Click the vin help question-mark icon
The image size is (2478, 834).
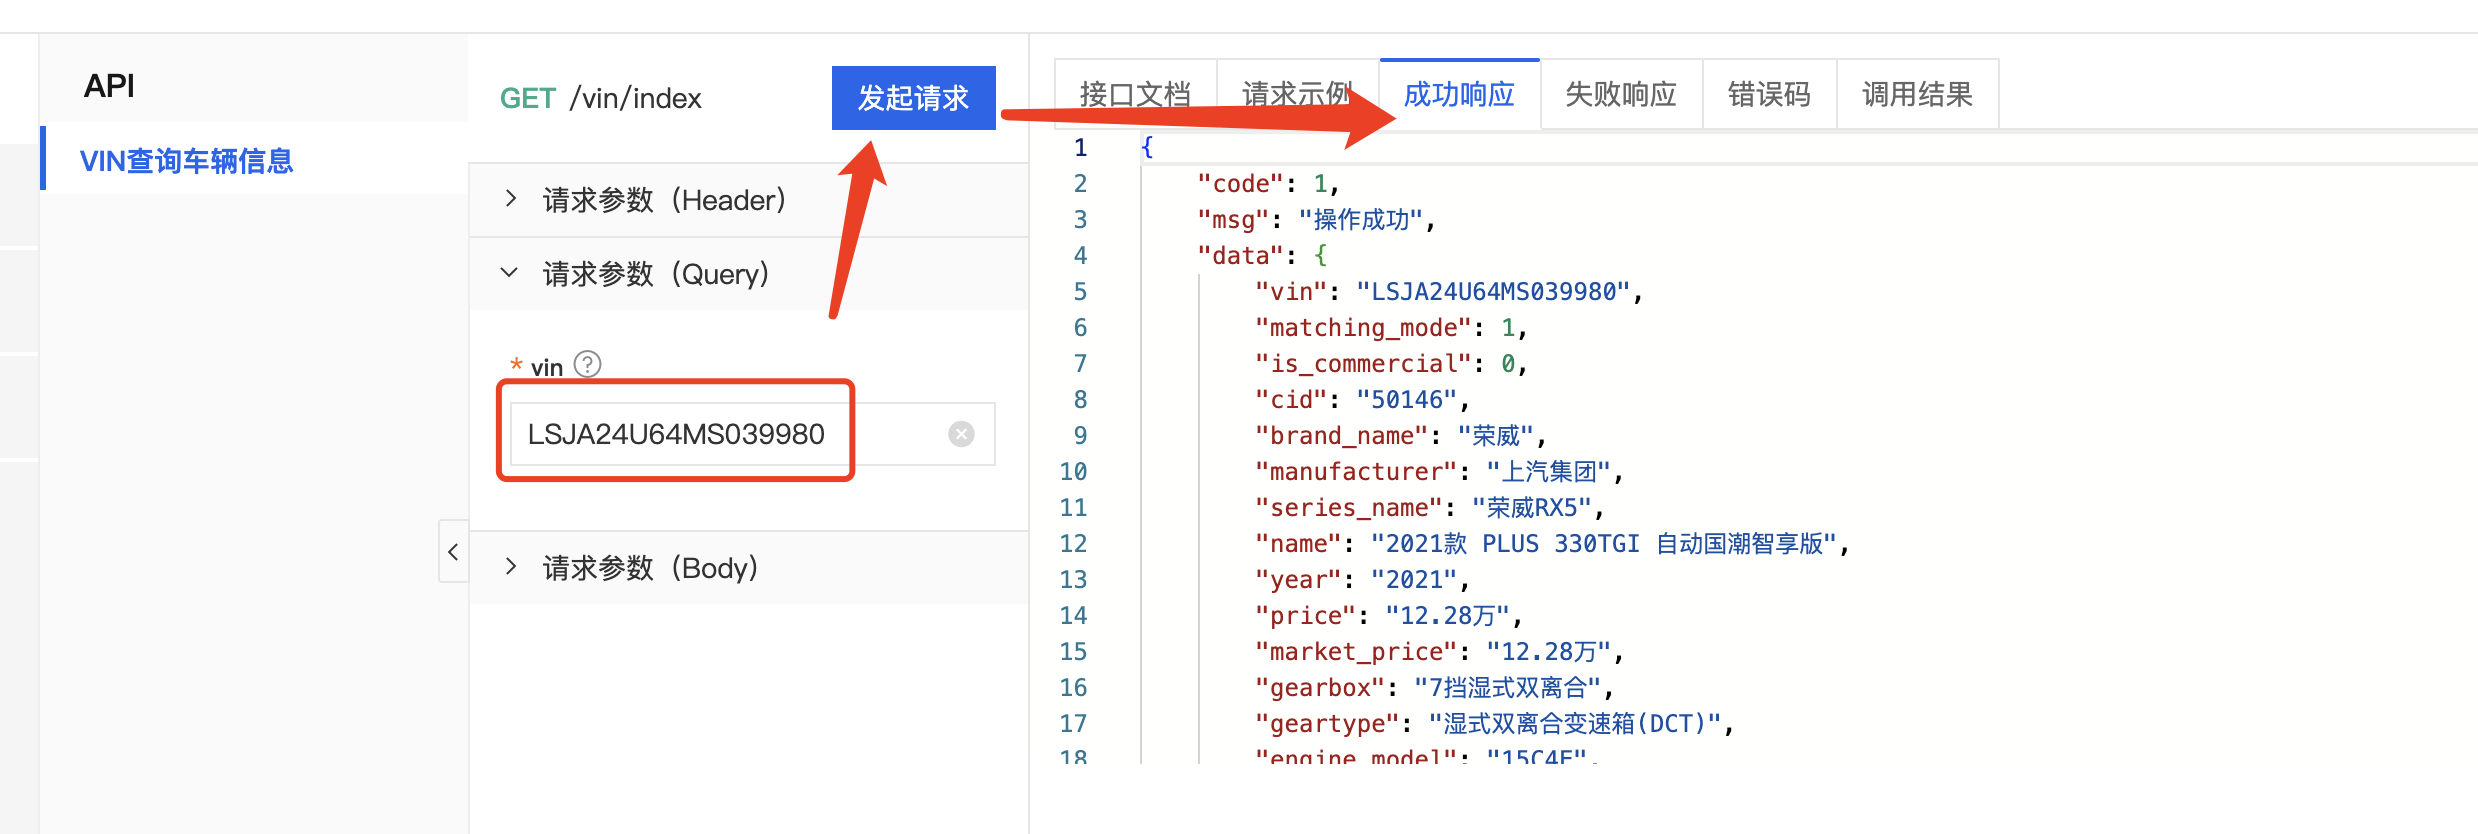click(588, 364)
